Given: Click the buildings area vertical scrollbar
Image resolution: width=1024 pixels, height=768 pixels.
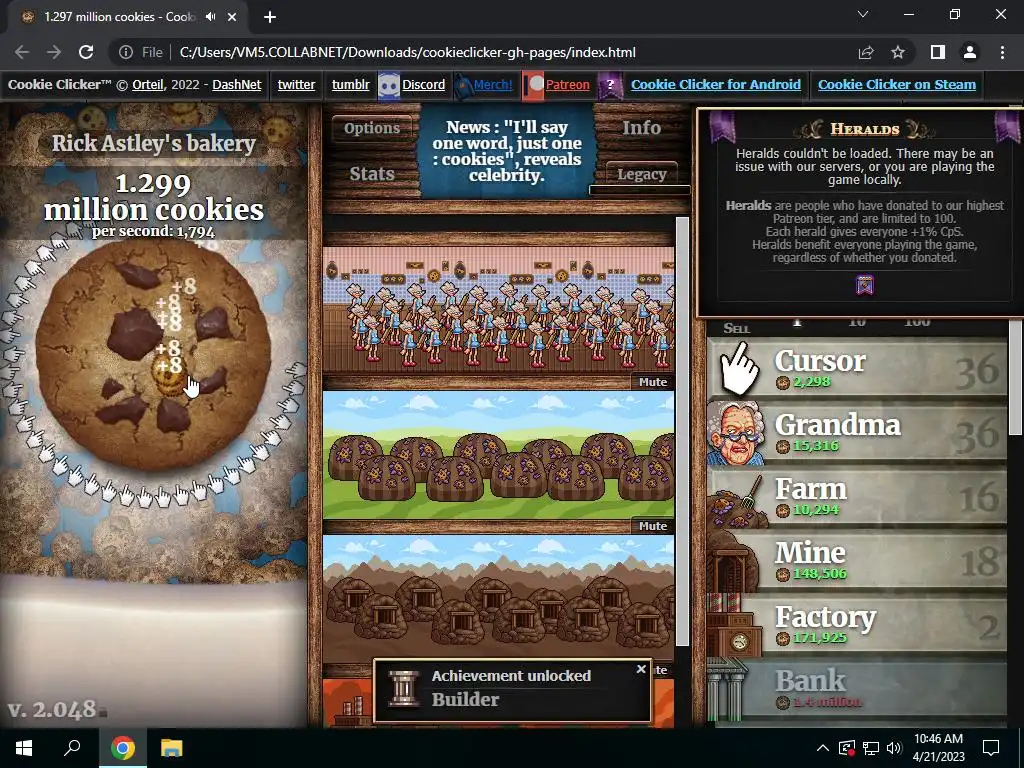Looking at the screenshot, I should coord(682,431).
